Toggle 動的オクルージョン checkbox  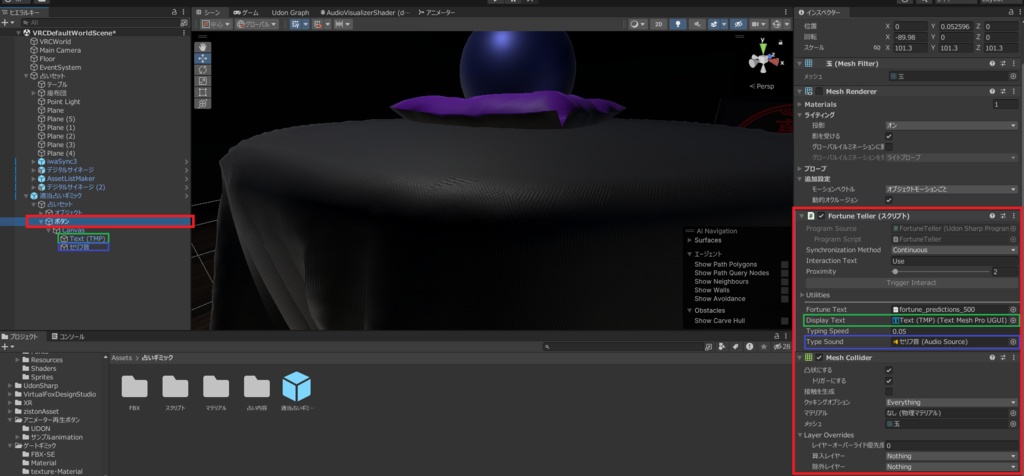pyautogui.click(x=889, y=200)
